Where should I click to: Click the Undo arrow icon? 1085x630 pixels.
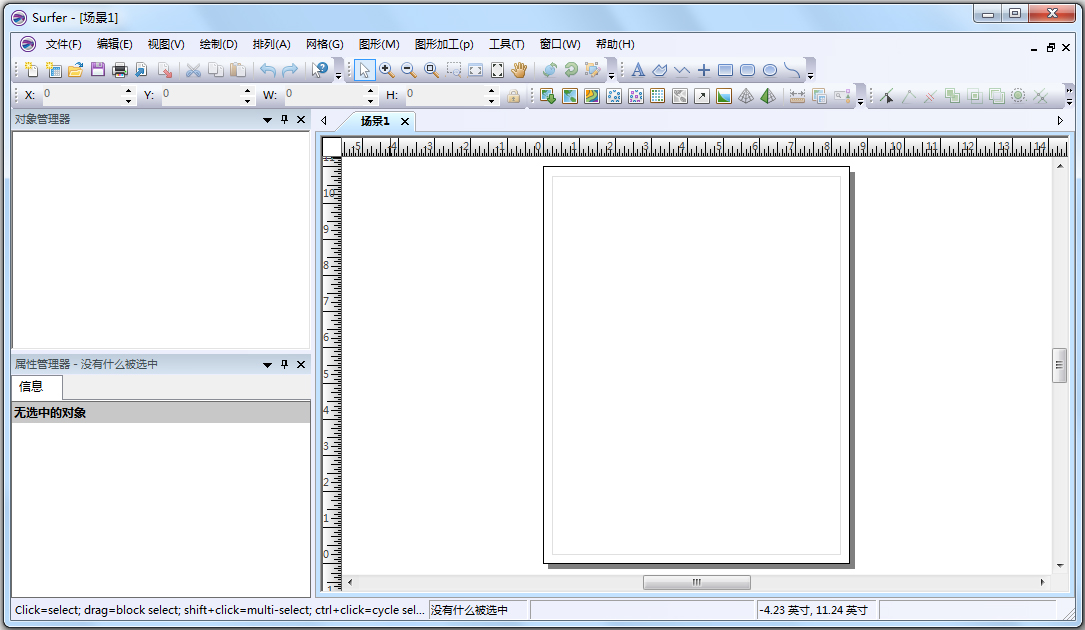point(268,69)
